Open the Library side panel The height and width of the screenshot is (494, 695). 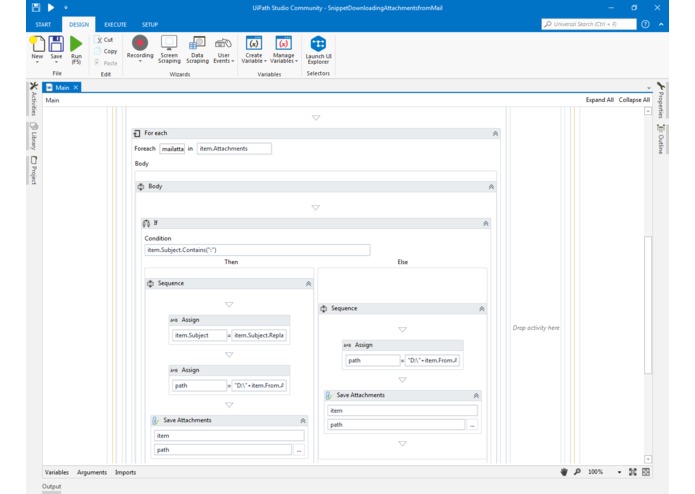click(x=34, y=136)
